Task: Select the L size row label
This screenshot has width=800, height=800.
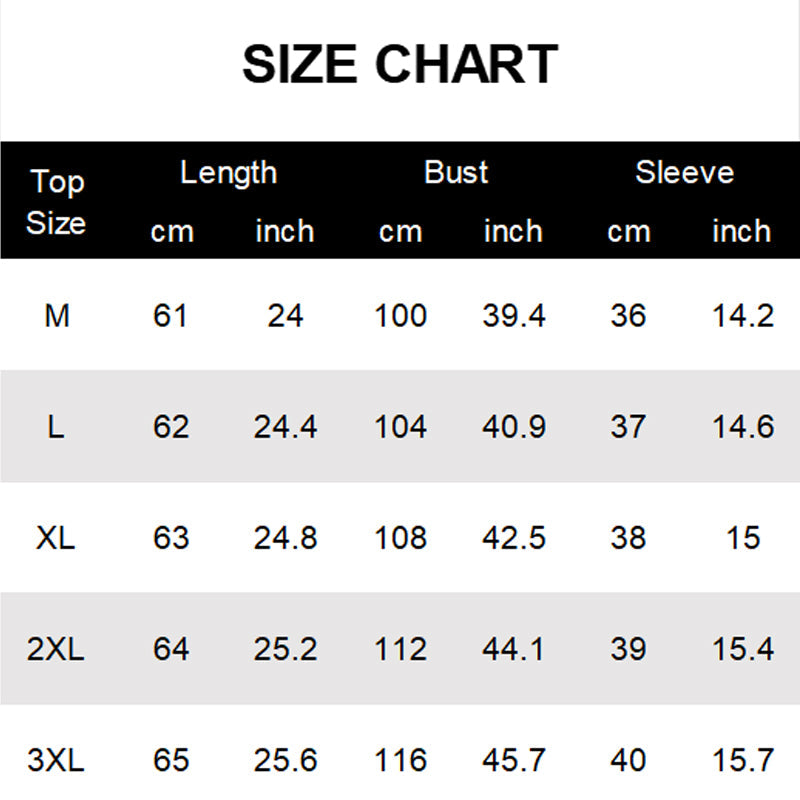Action: 56,427
